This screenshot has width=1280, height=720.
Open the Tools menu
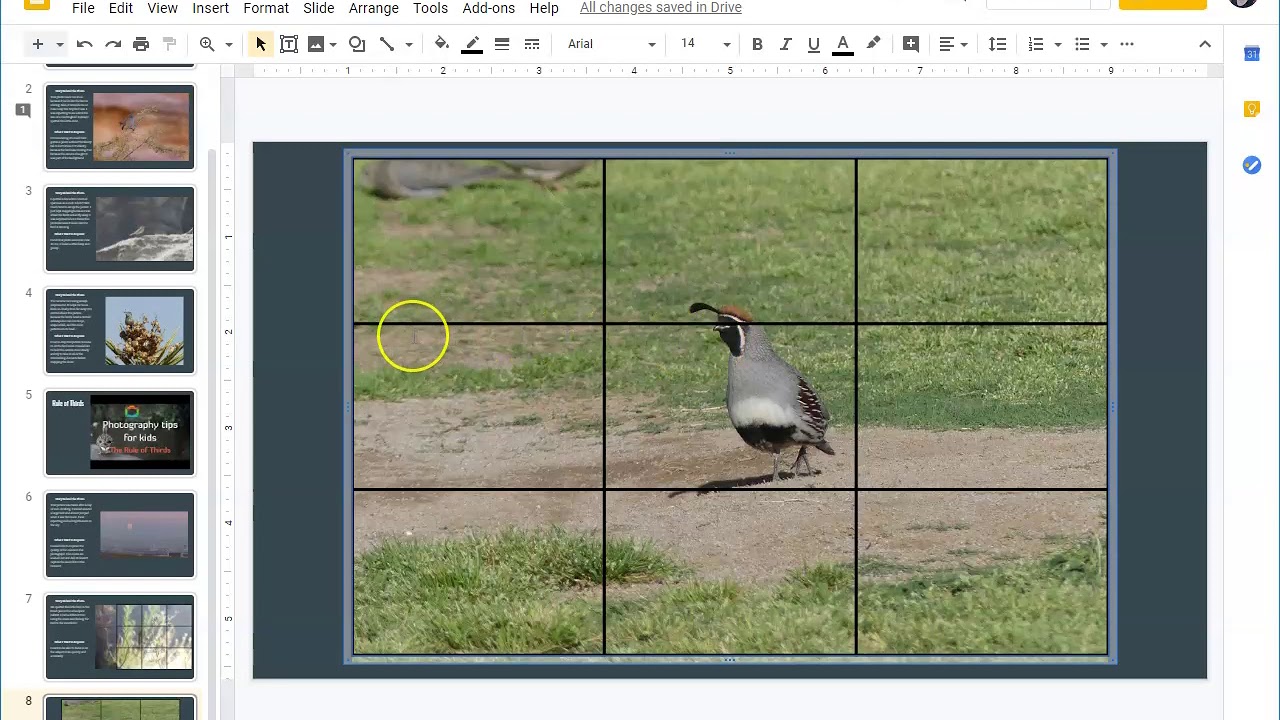tap(430, 8)
